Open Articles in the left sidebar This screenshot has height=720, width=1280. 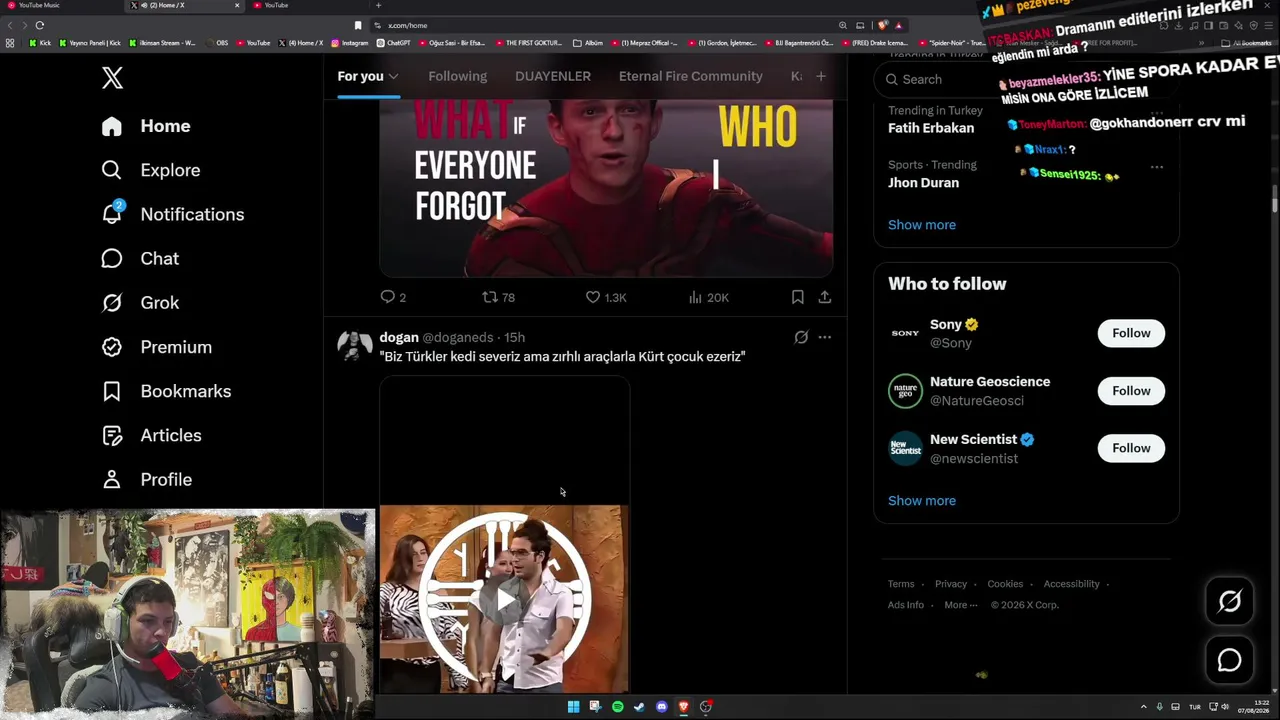click(151, 435)
